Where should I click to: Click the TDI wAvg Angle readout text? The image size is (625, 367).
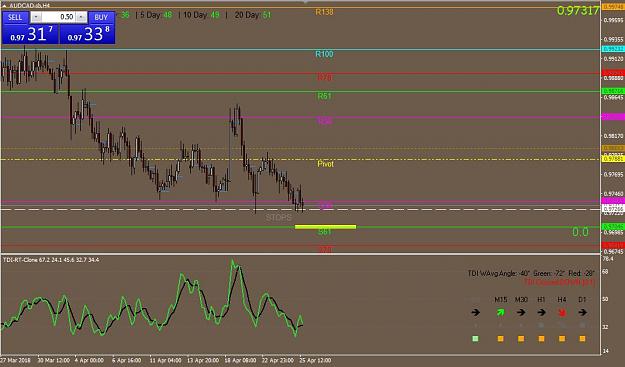(531, 273)
